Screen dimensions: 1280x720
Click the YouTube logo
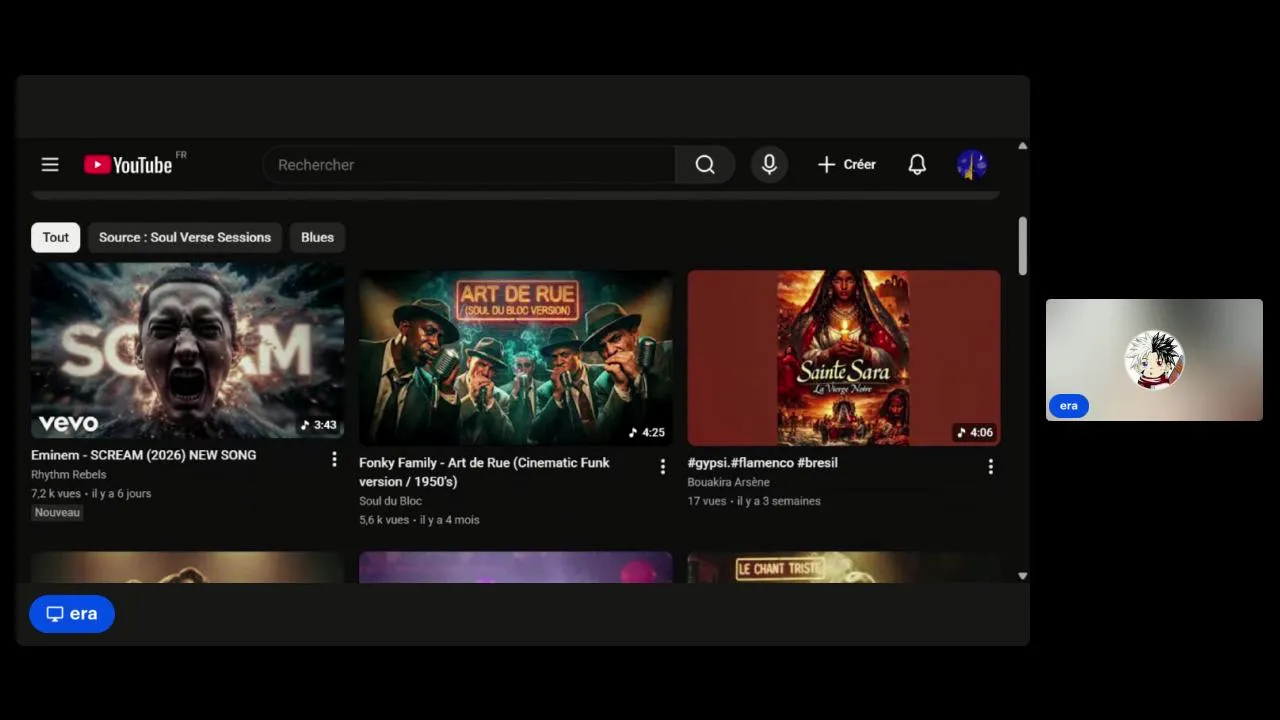129,165
